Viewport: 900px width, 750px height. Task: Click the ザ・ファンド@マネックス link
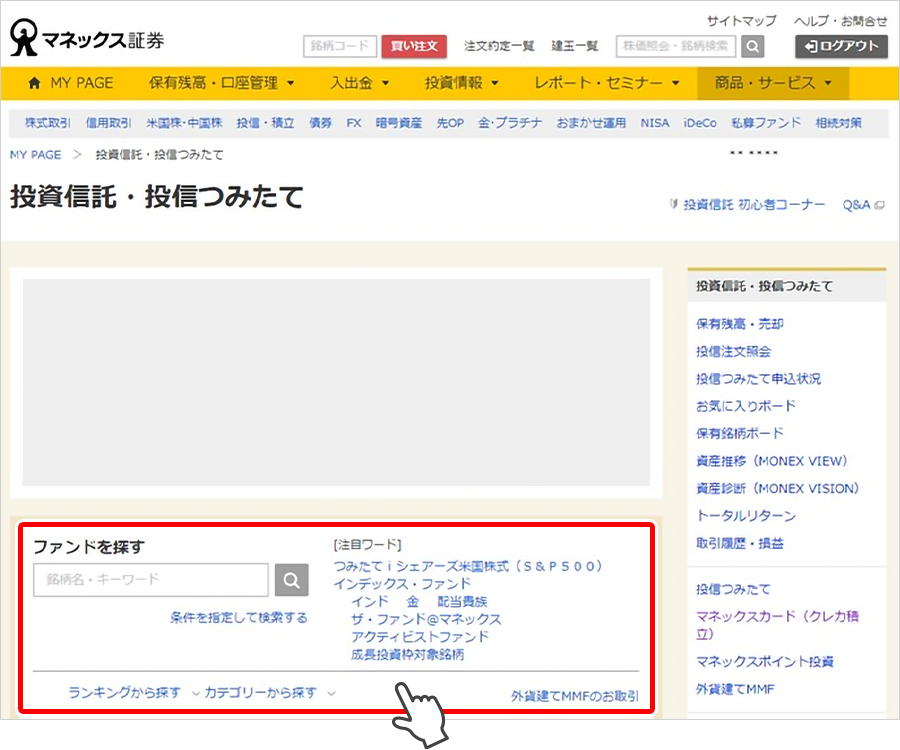tap(426, 619)
